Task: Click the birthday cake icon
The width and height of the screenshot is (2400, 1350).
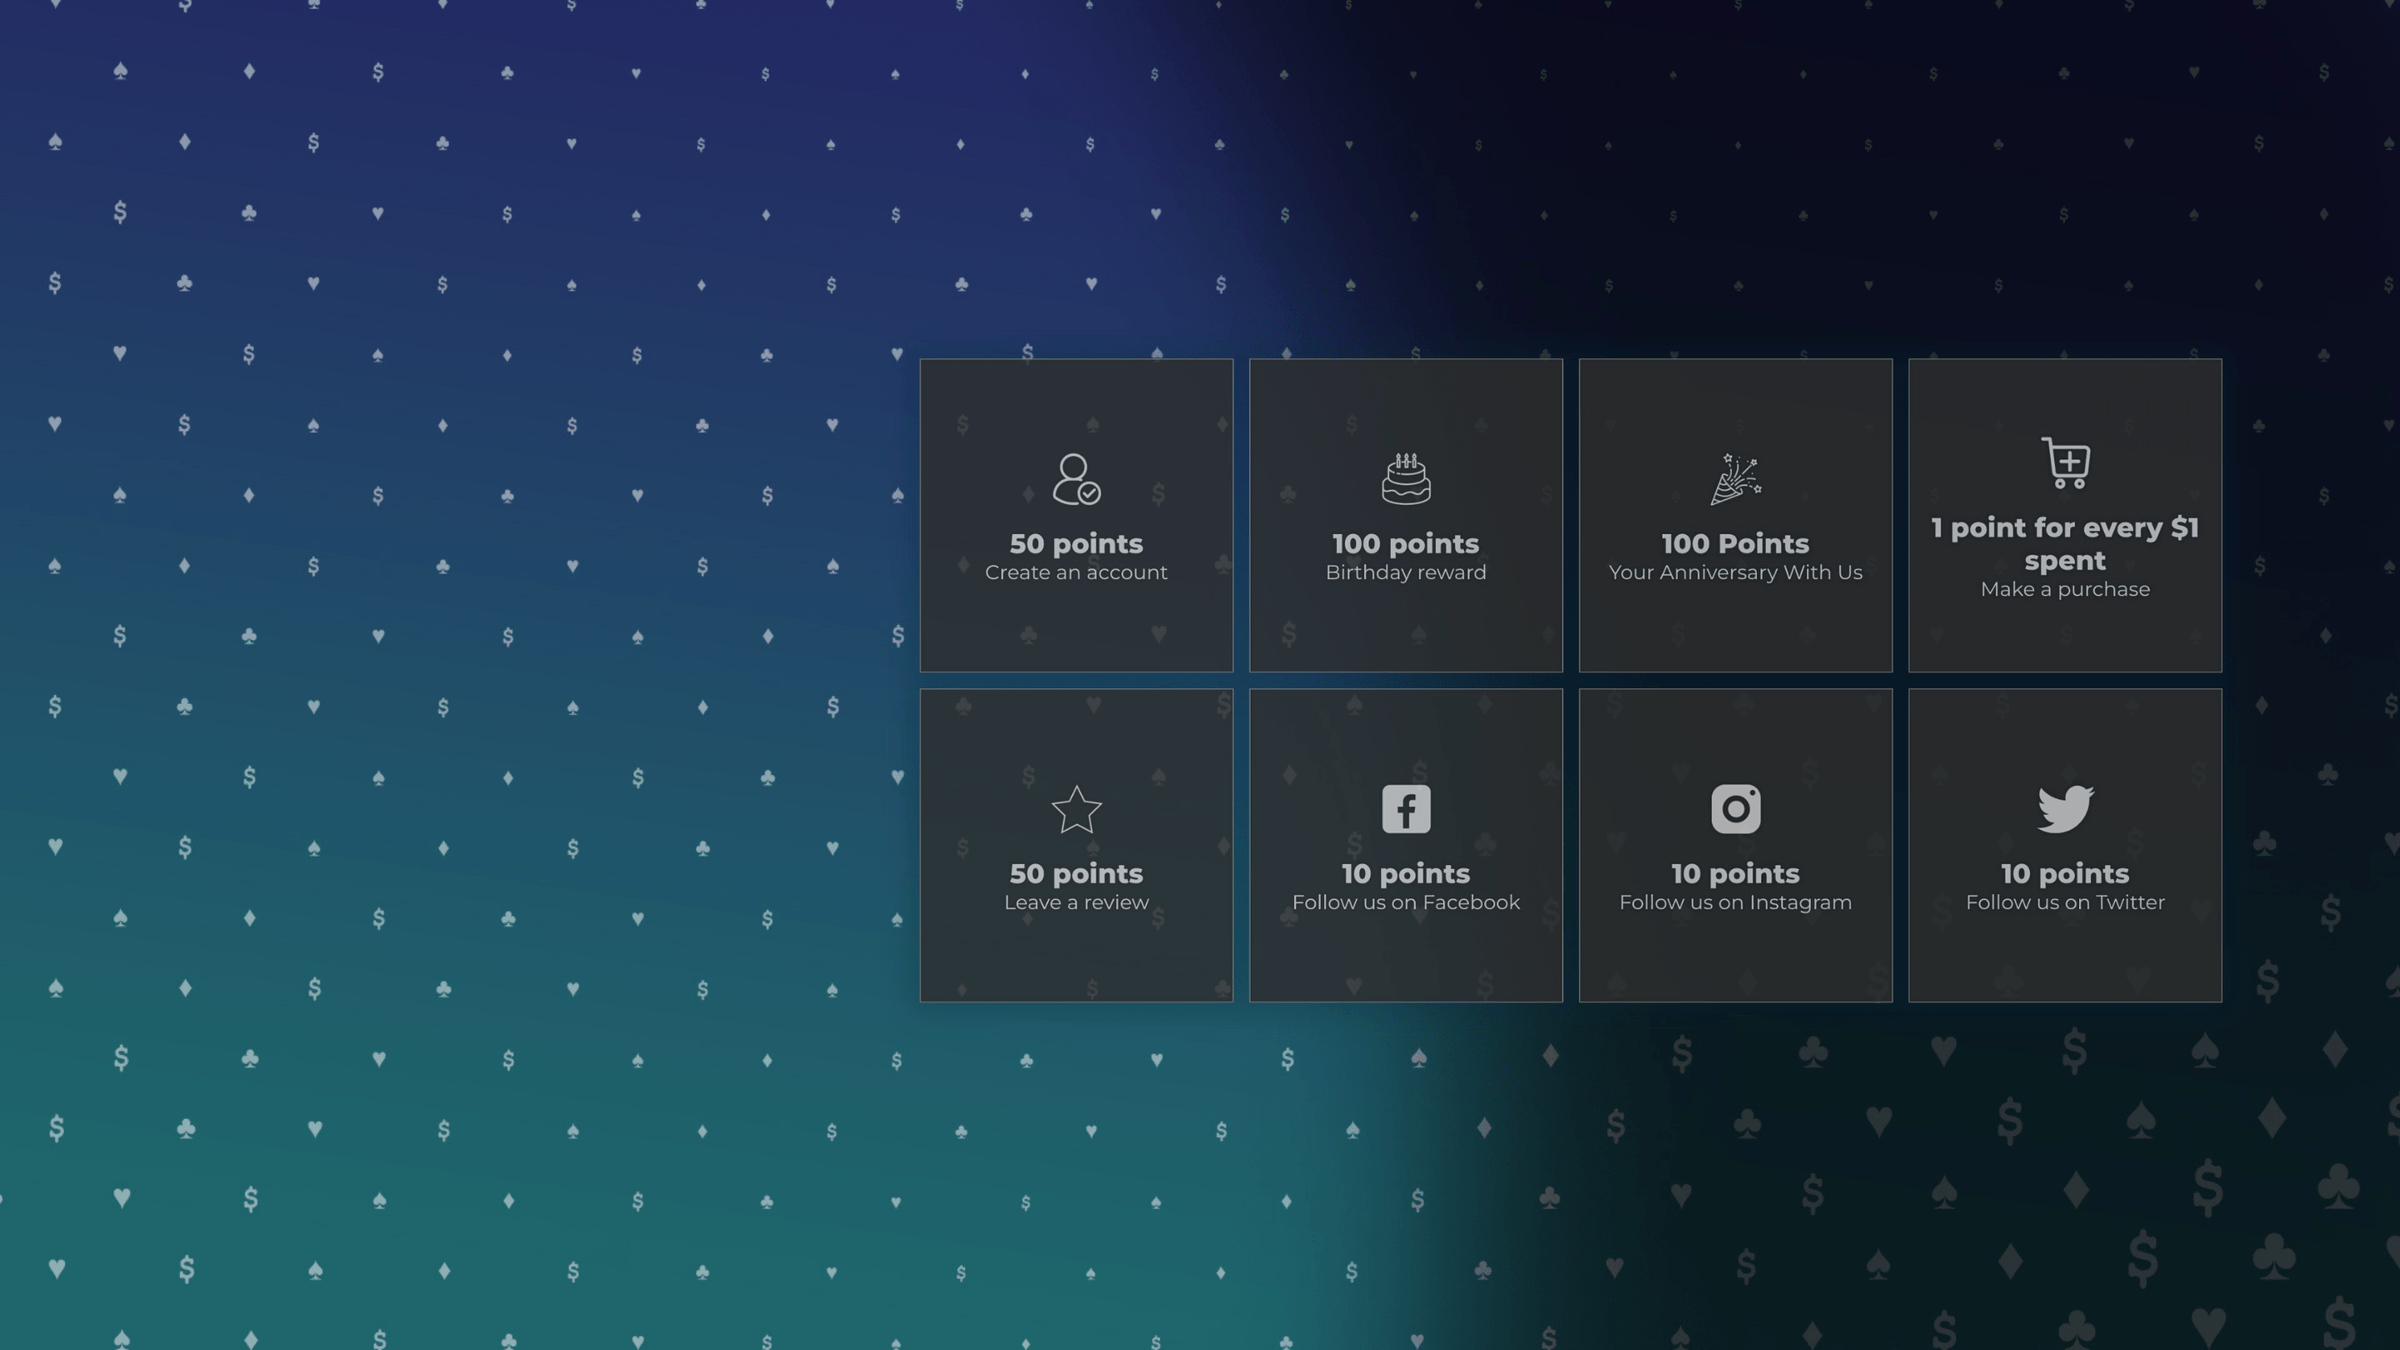Action: 1405,479
